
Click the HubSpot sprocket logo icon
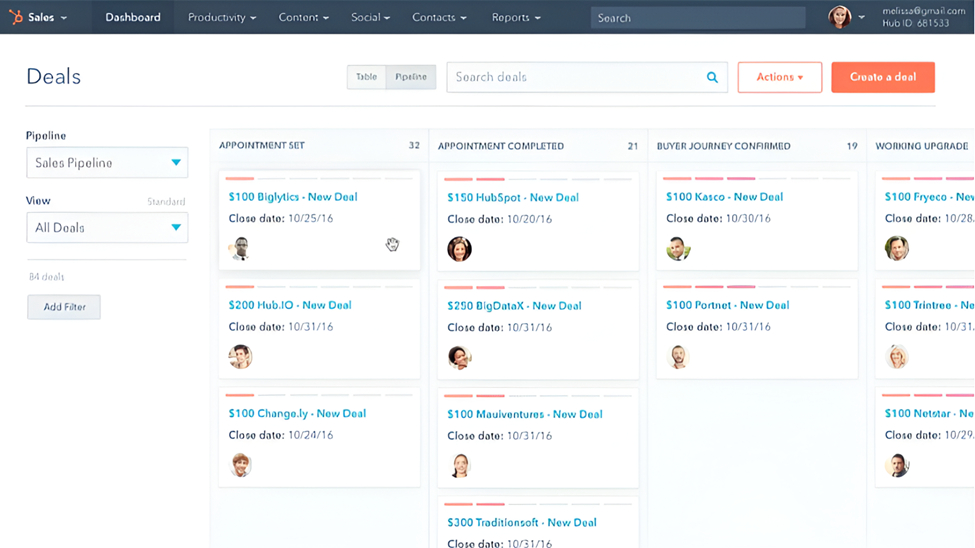(x=16, y=17)
